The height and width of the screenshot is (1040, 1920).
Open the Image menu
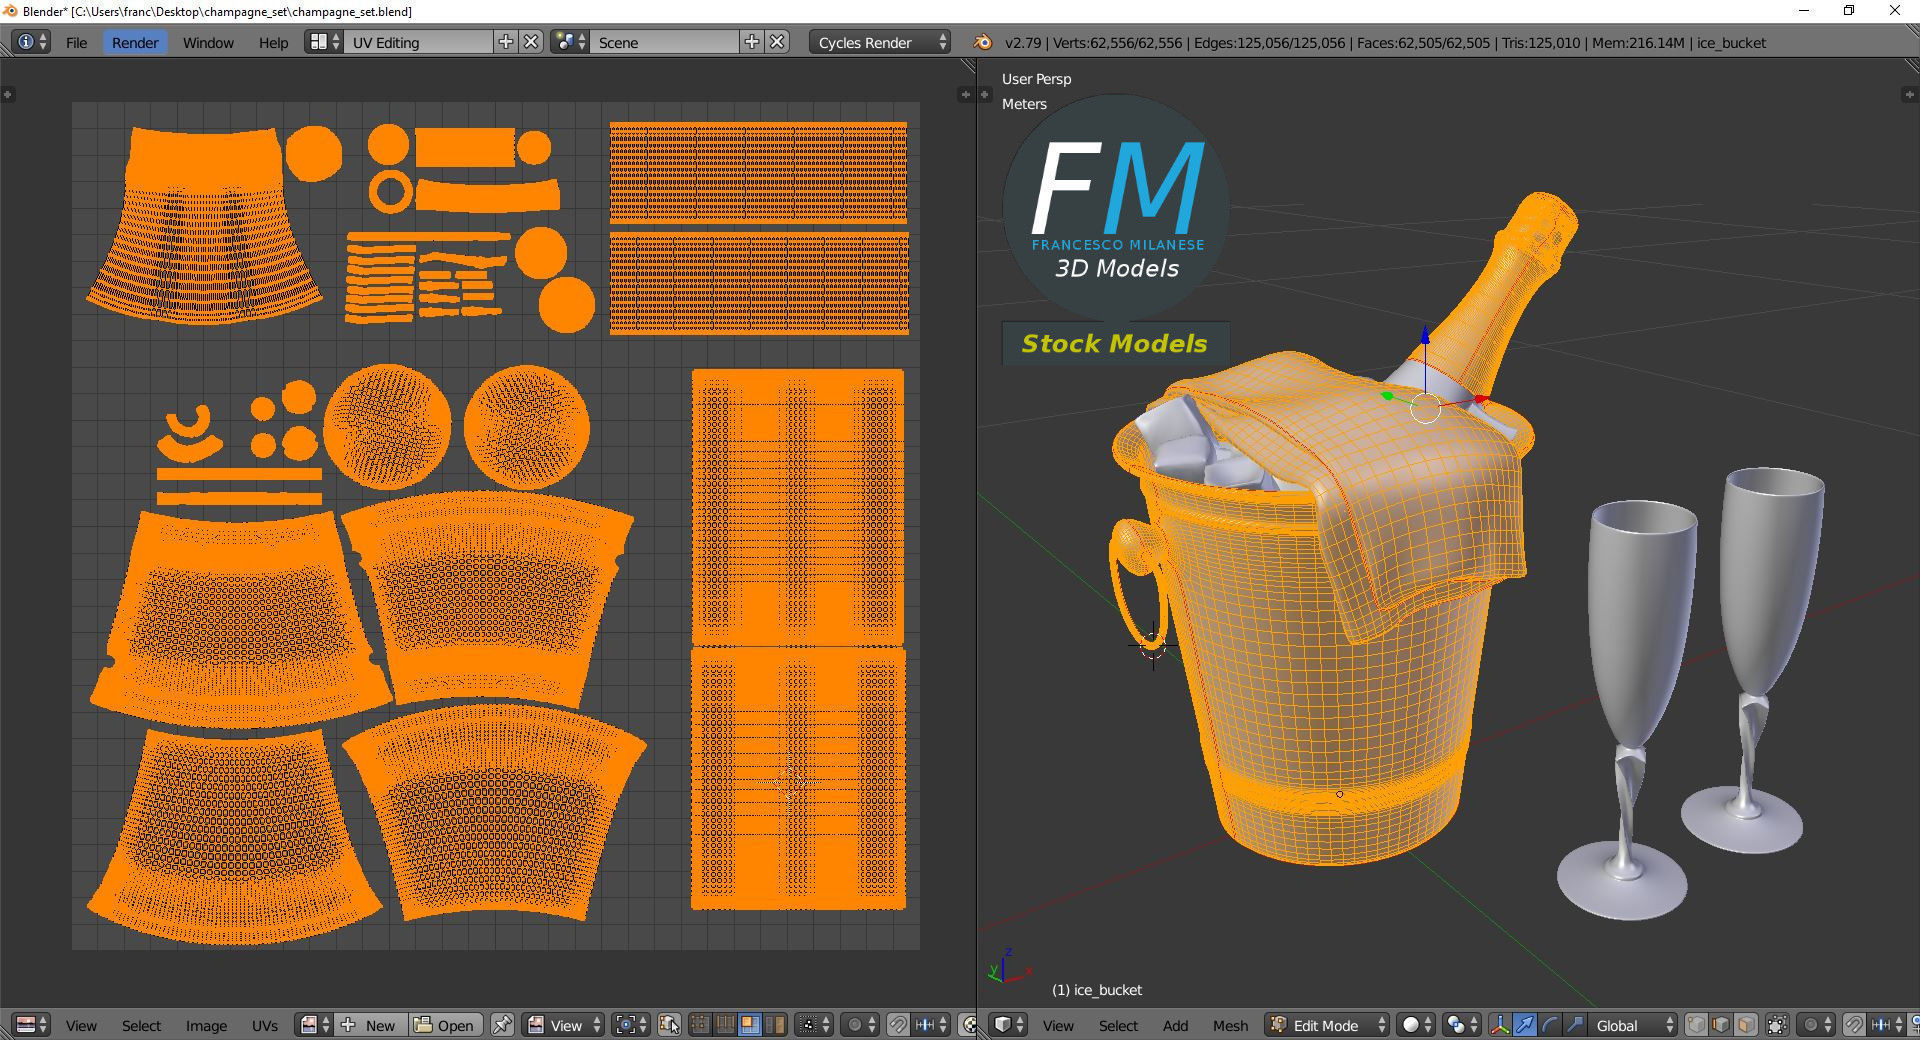coord(206,1026)
